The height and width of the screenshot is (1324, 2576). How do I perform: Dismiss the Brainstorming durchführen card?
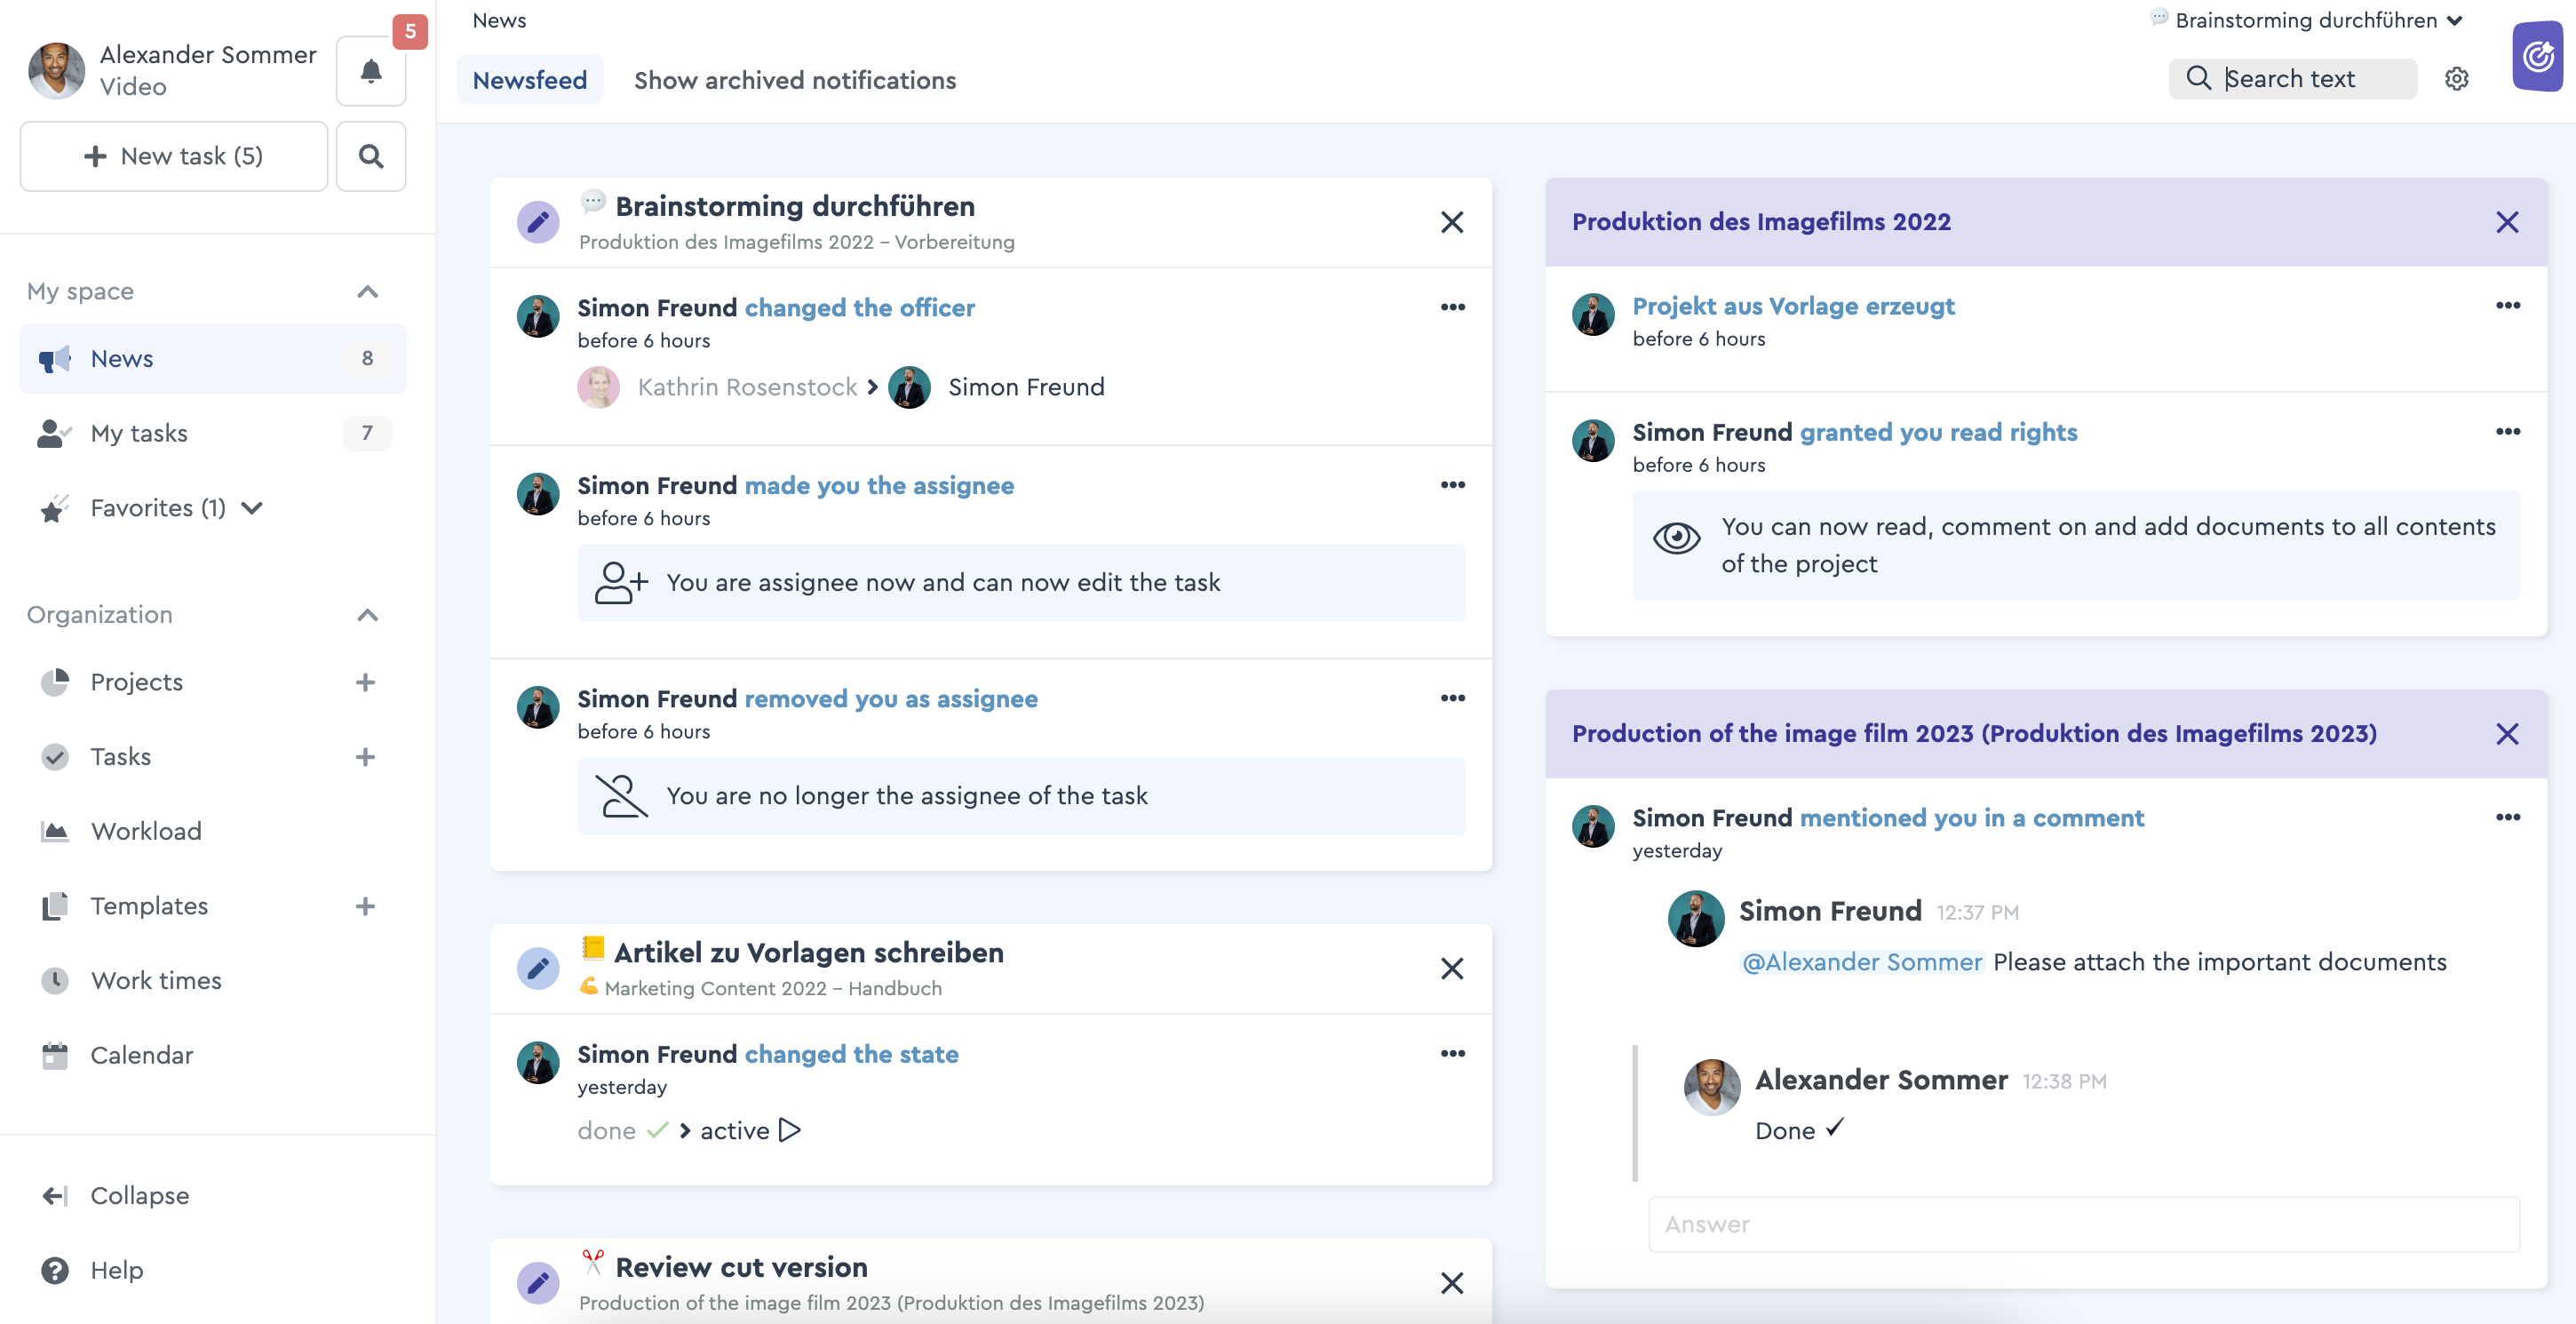pyautogui.click(x=1452, y=222)
